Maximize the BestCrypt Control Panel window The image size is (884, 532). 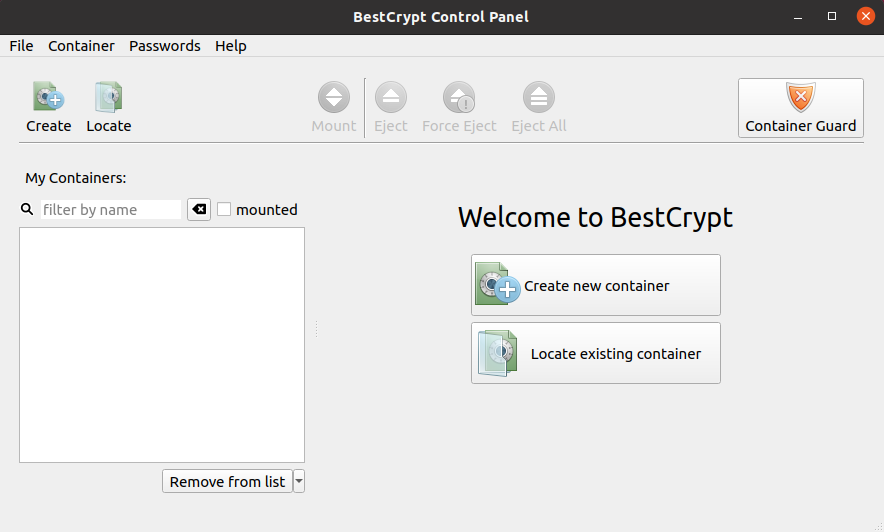[832, 16]
